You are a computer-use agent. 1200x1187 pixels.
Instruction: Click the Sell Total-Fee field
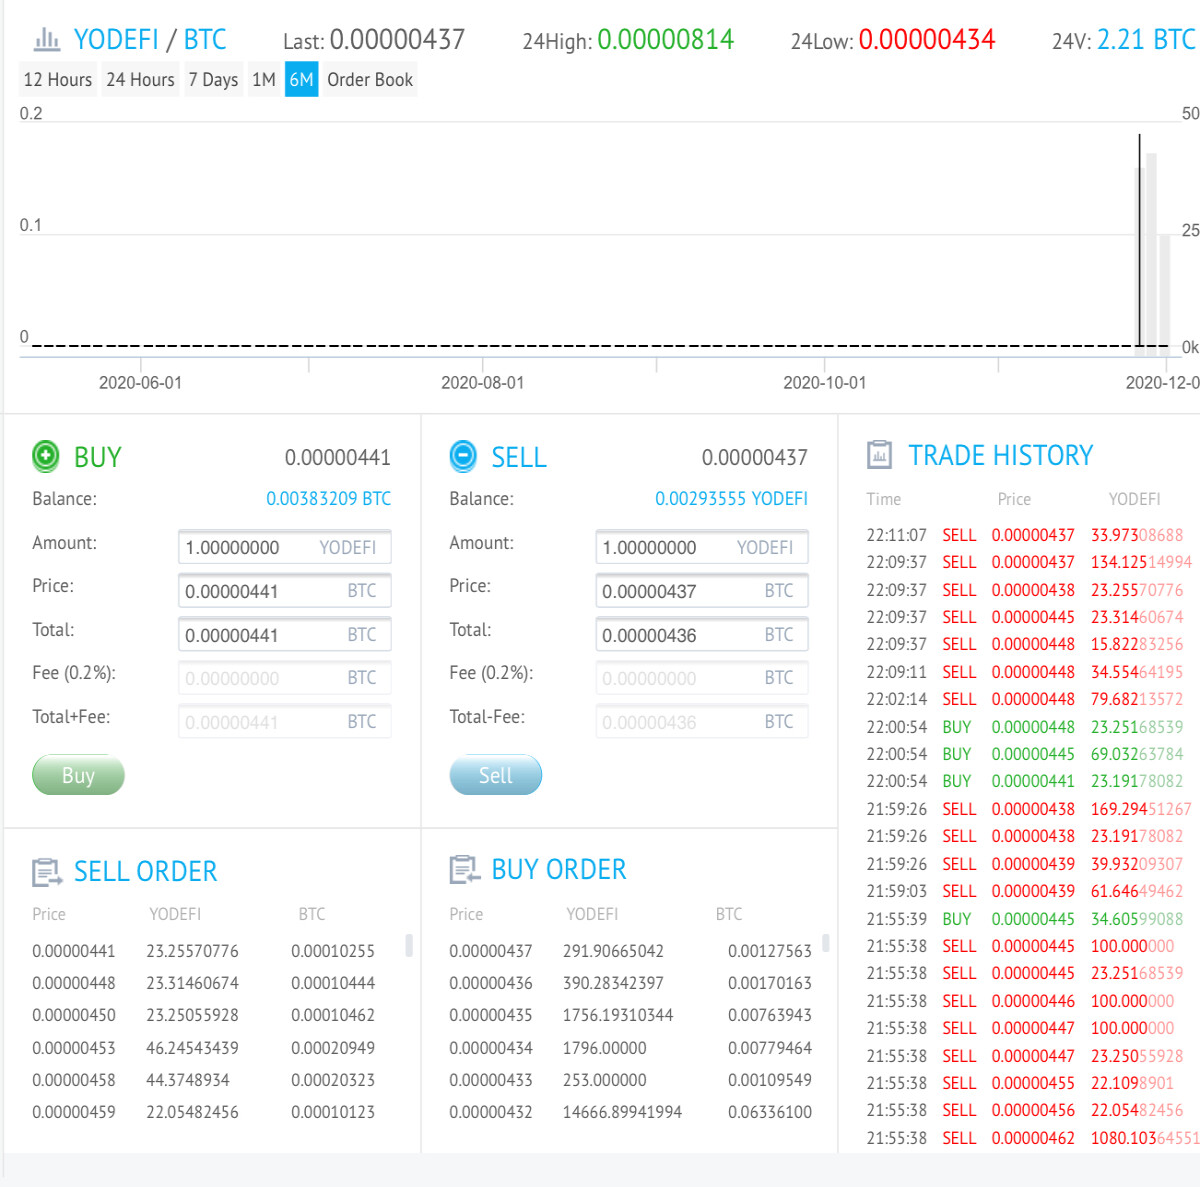tap(701, 722)
